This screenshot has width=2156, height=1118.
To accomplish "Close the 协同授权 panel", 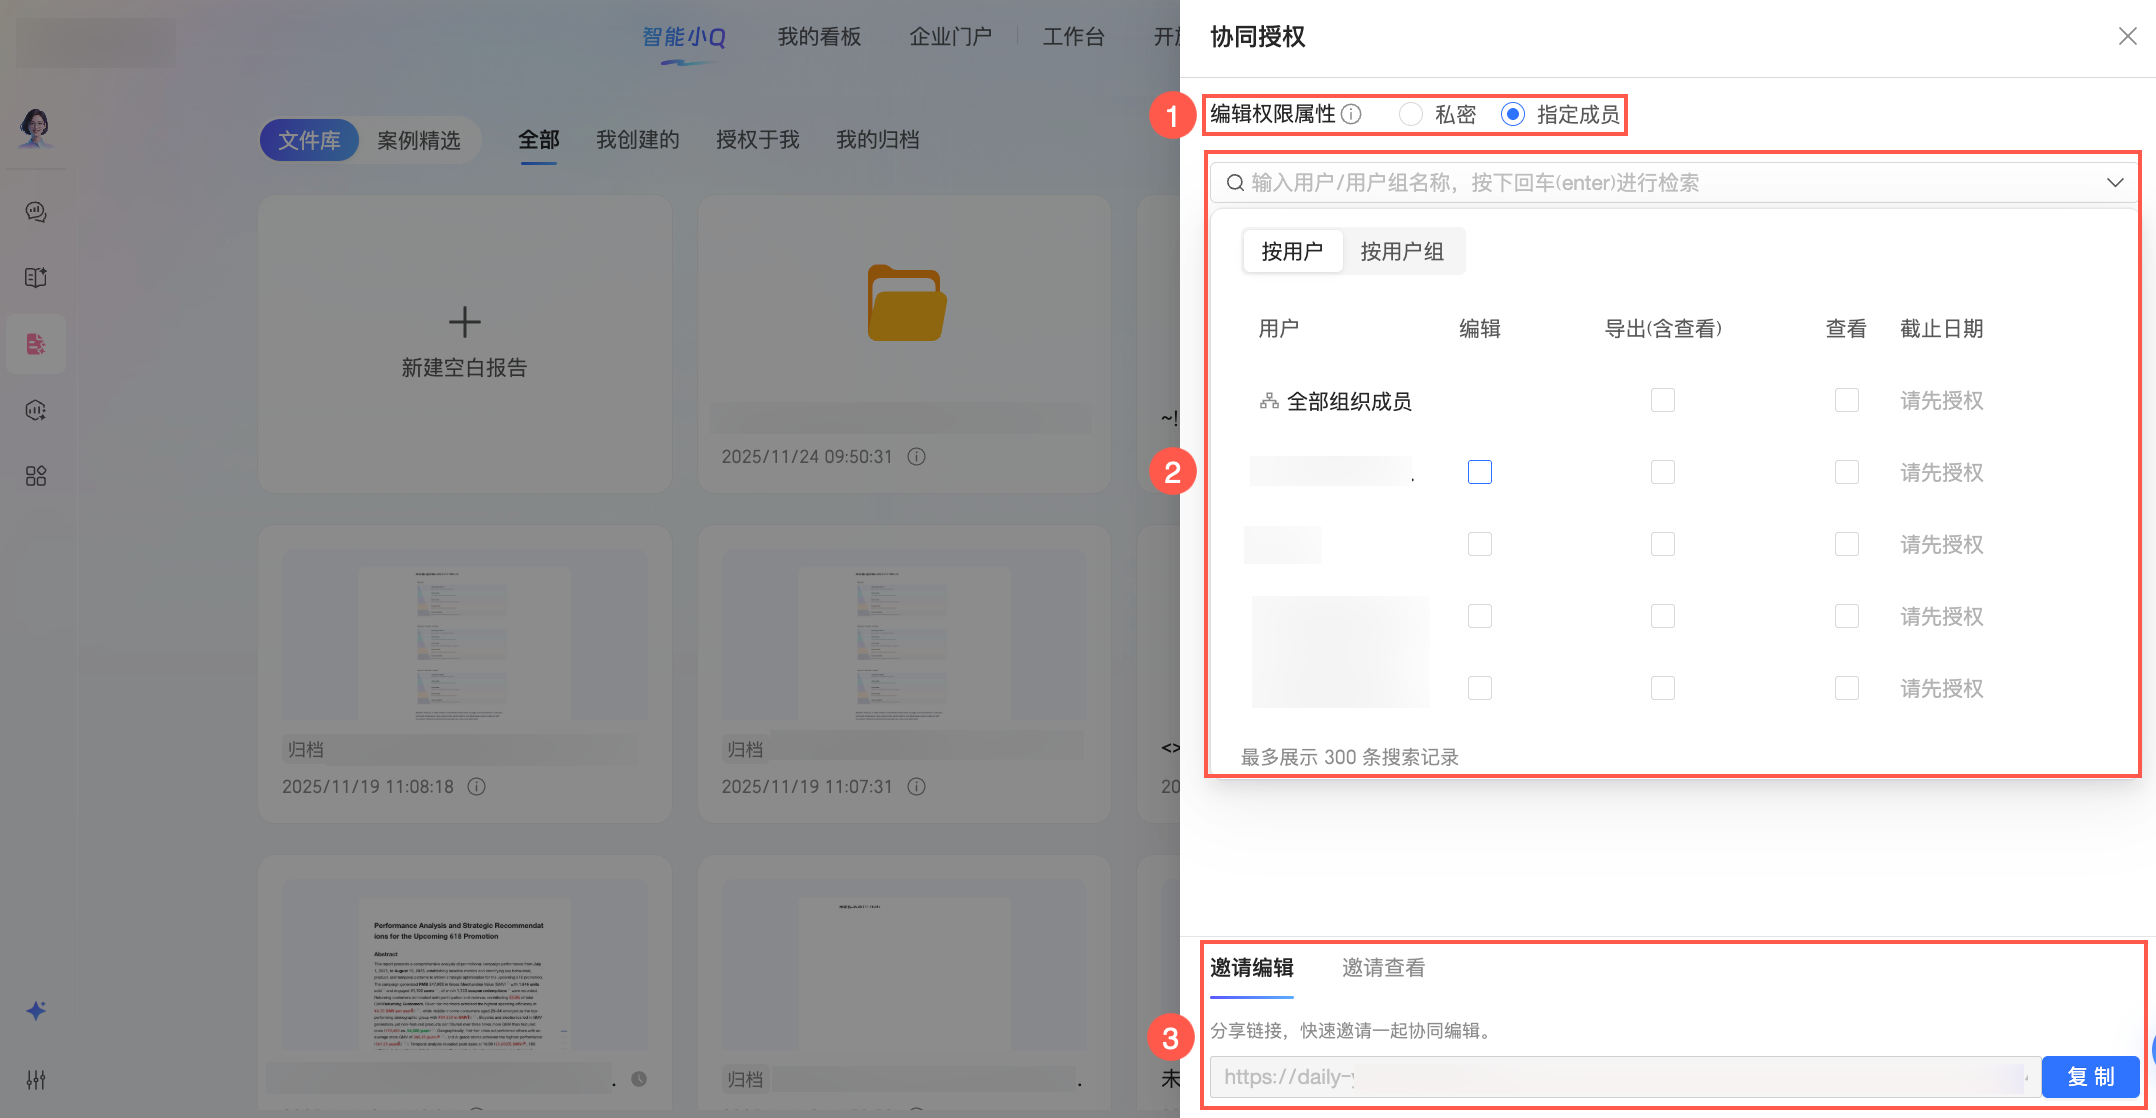I will [2127, 37].
